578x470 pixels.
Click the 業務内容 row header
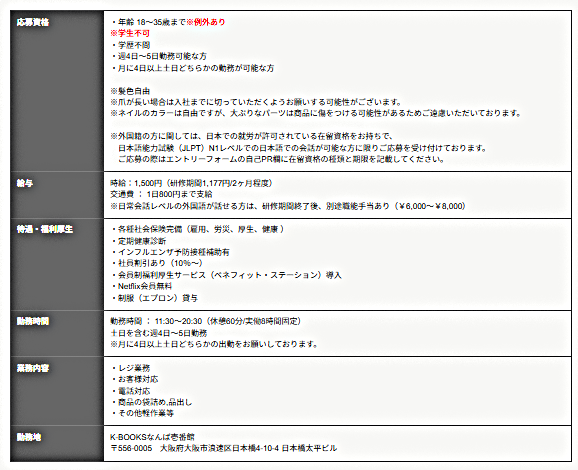click(57, 391)
